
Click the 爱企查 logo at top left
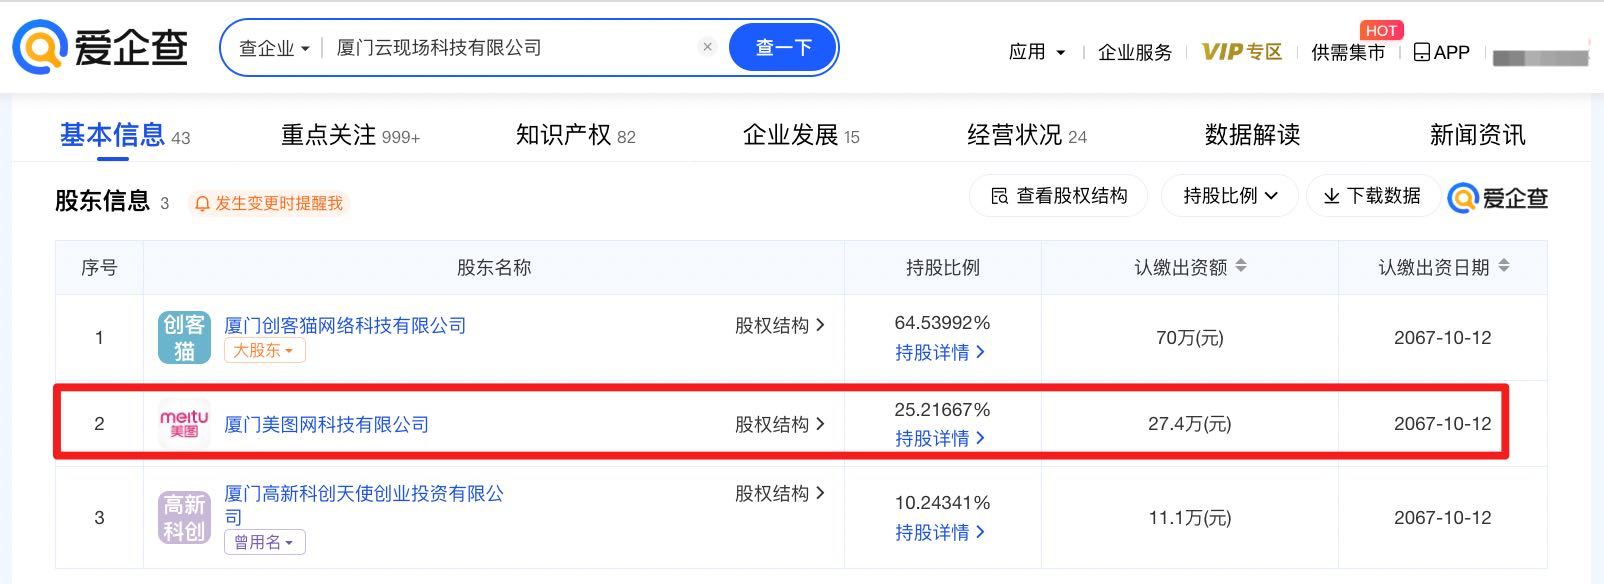100,47
